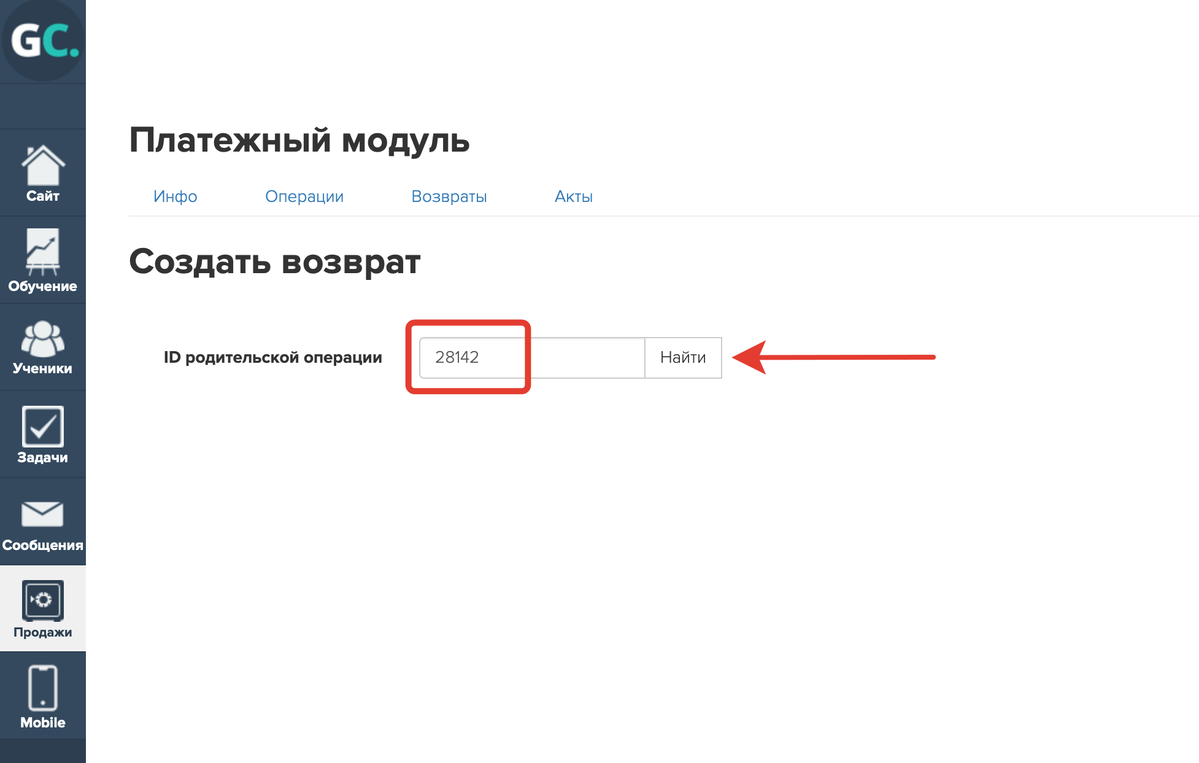Select the Продажи safe icon

(43, 600)
